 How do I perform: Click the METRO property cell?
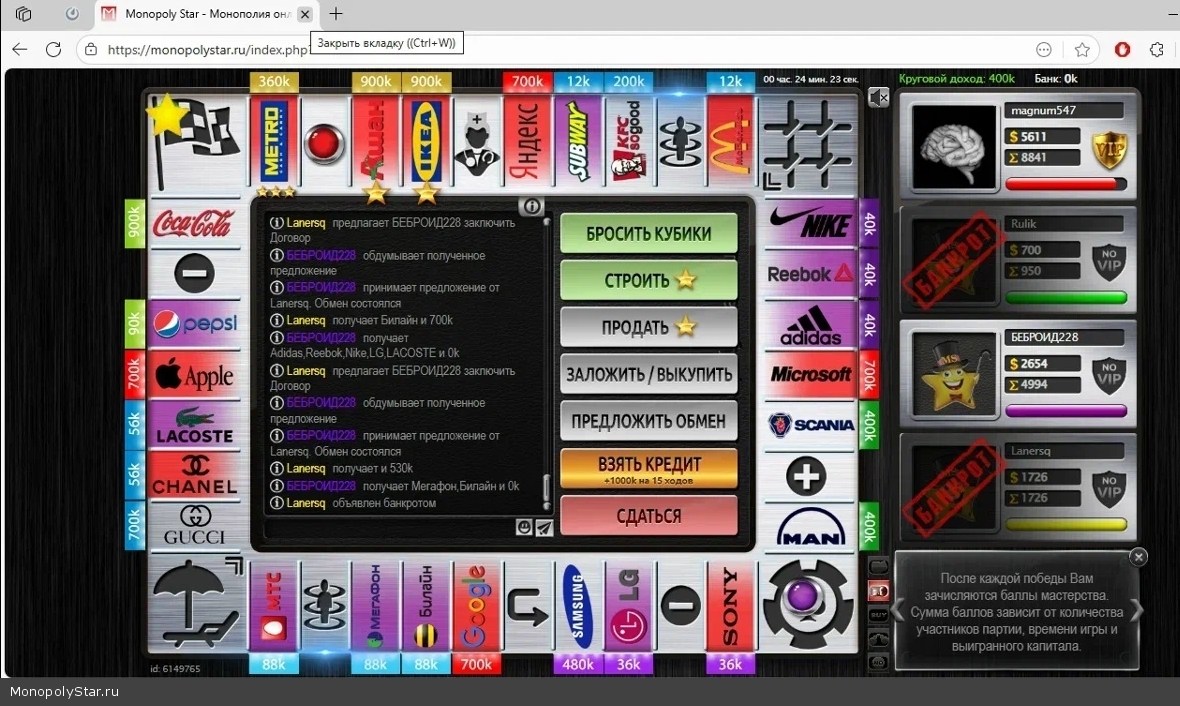pyautogui.click(x=274, y=140)
